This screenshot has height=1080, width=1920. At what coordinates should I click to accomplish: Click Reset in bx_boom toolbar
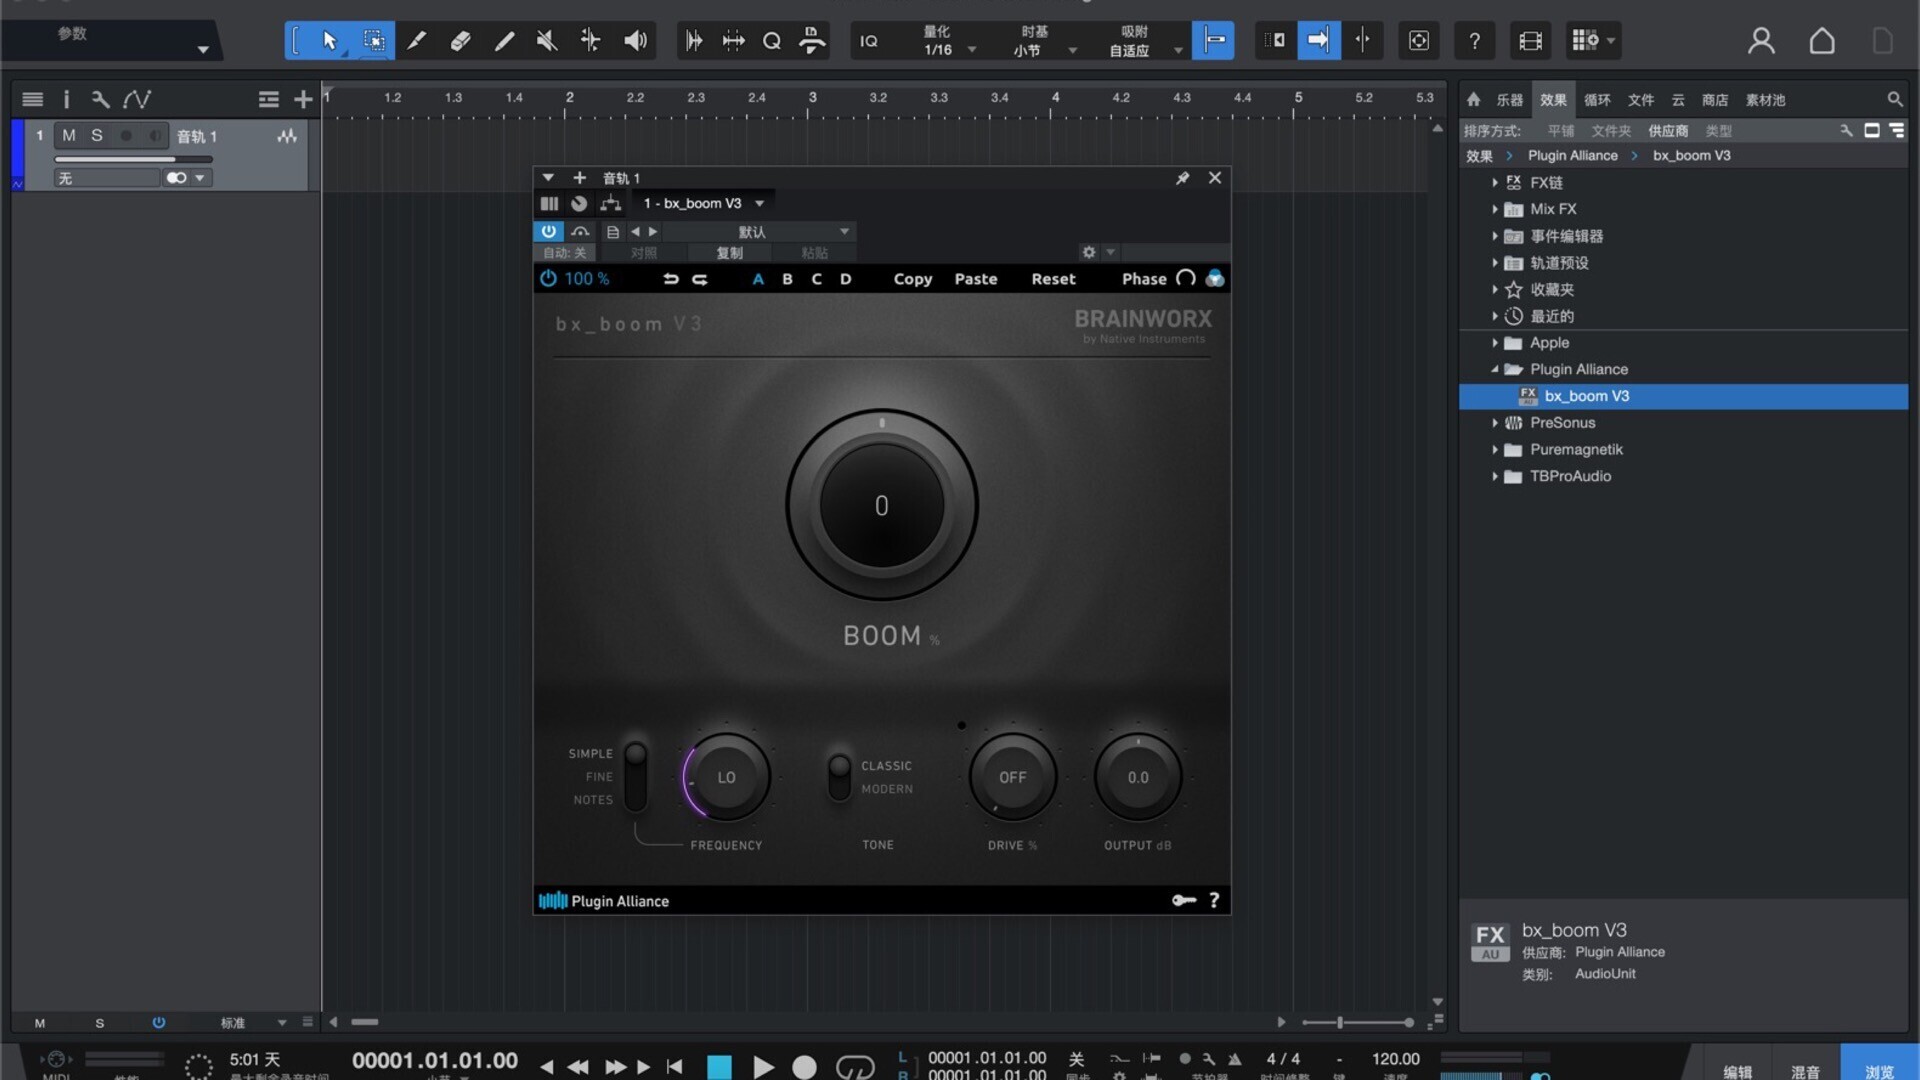pyautogui.click(x=1053, y=279)
